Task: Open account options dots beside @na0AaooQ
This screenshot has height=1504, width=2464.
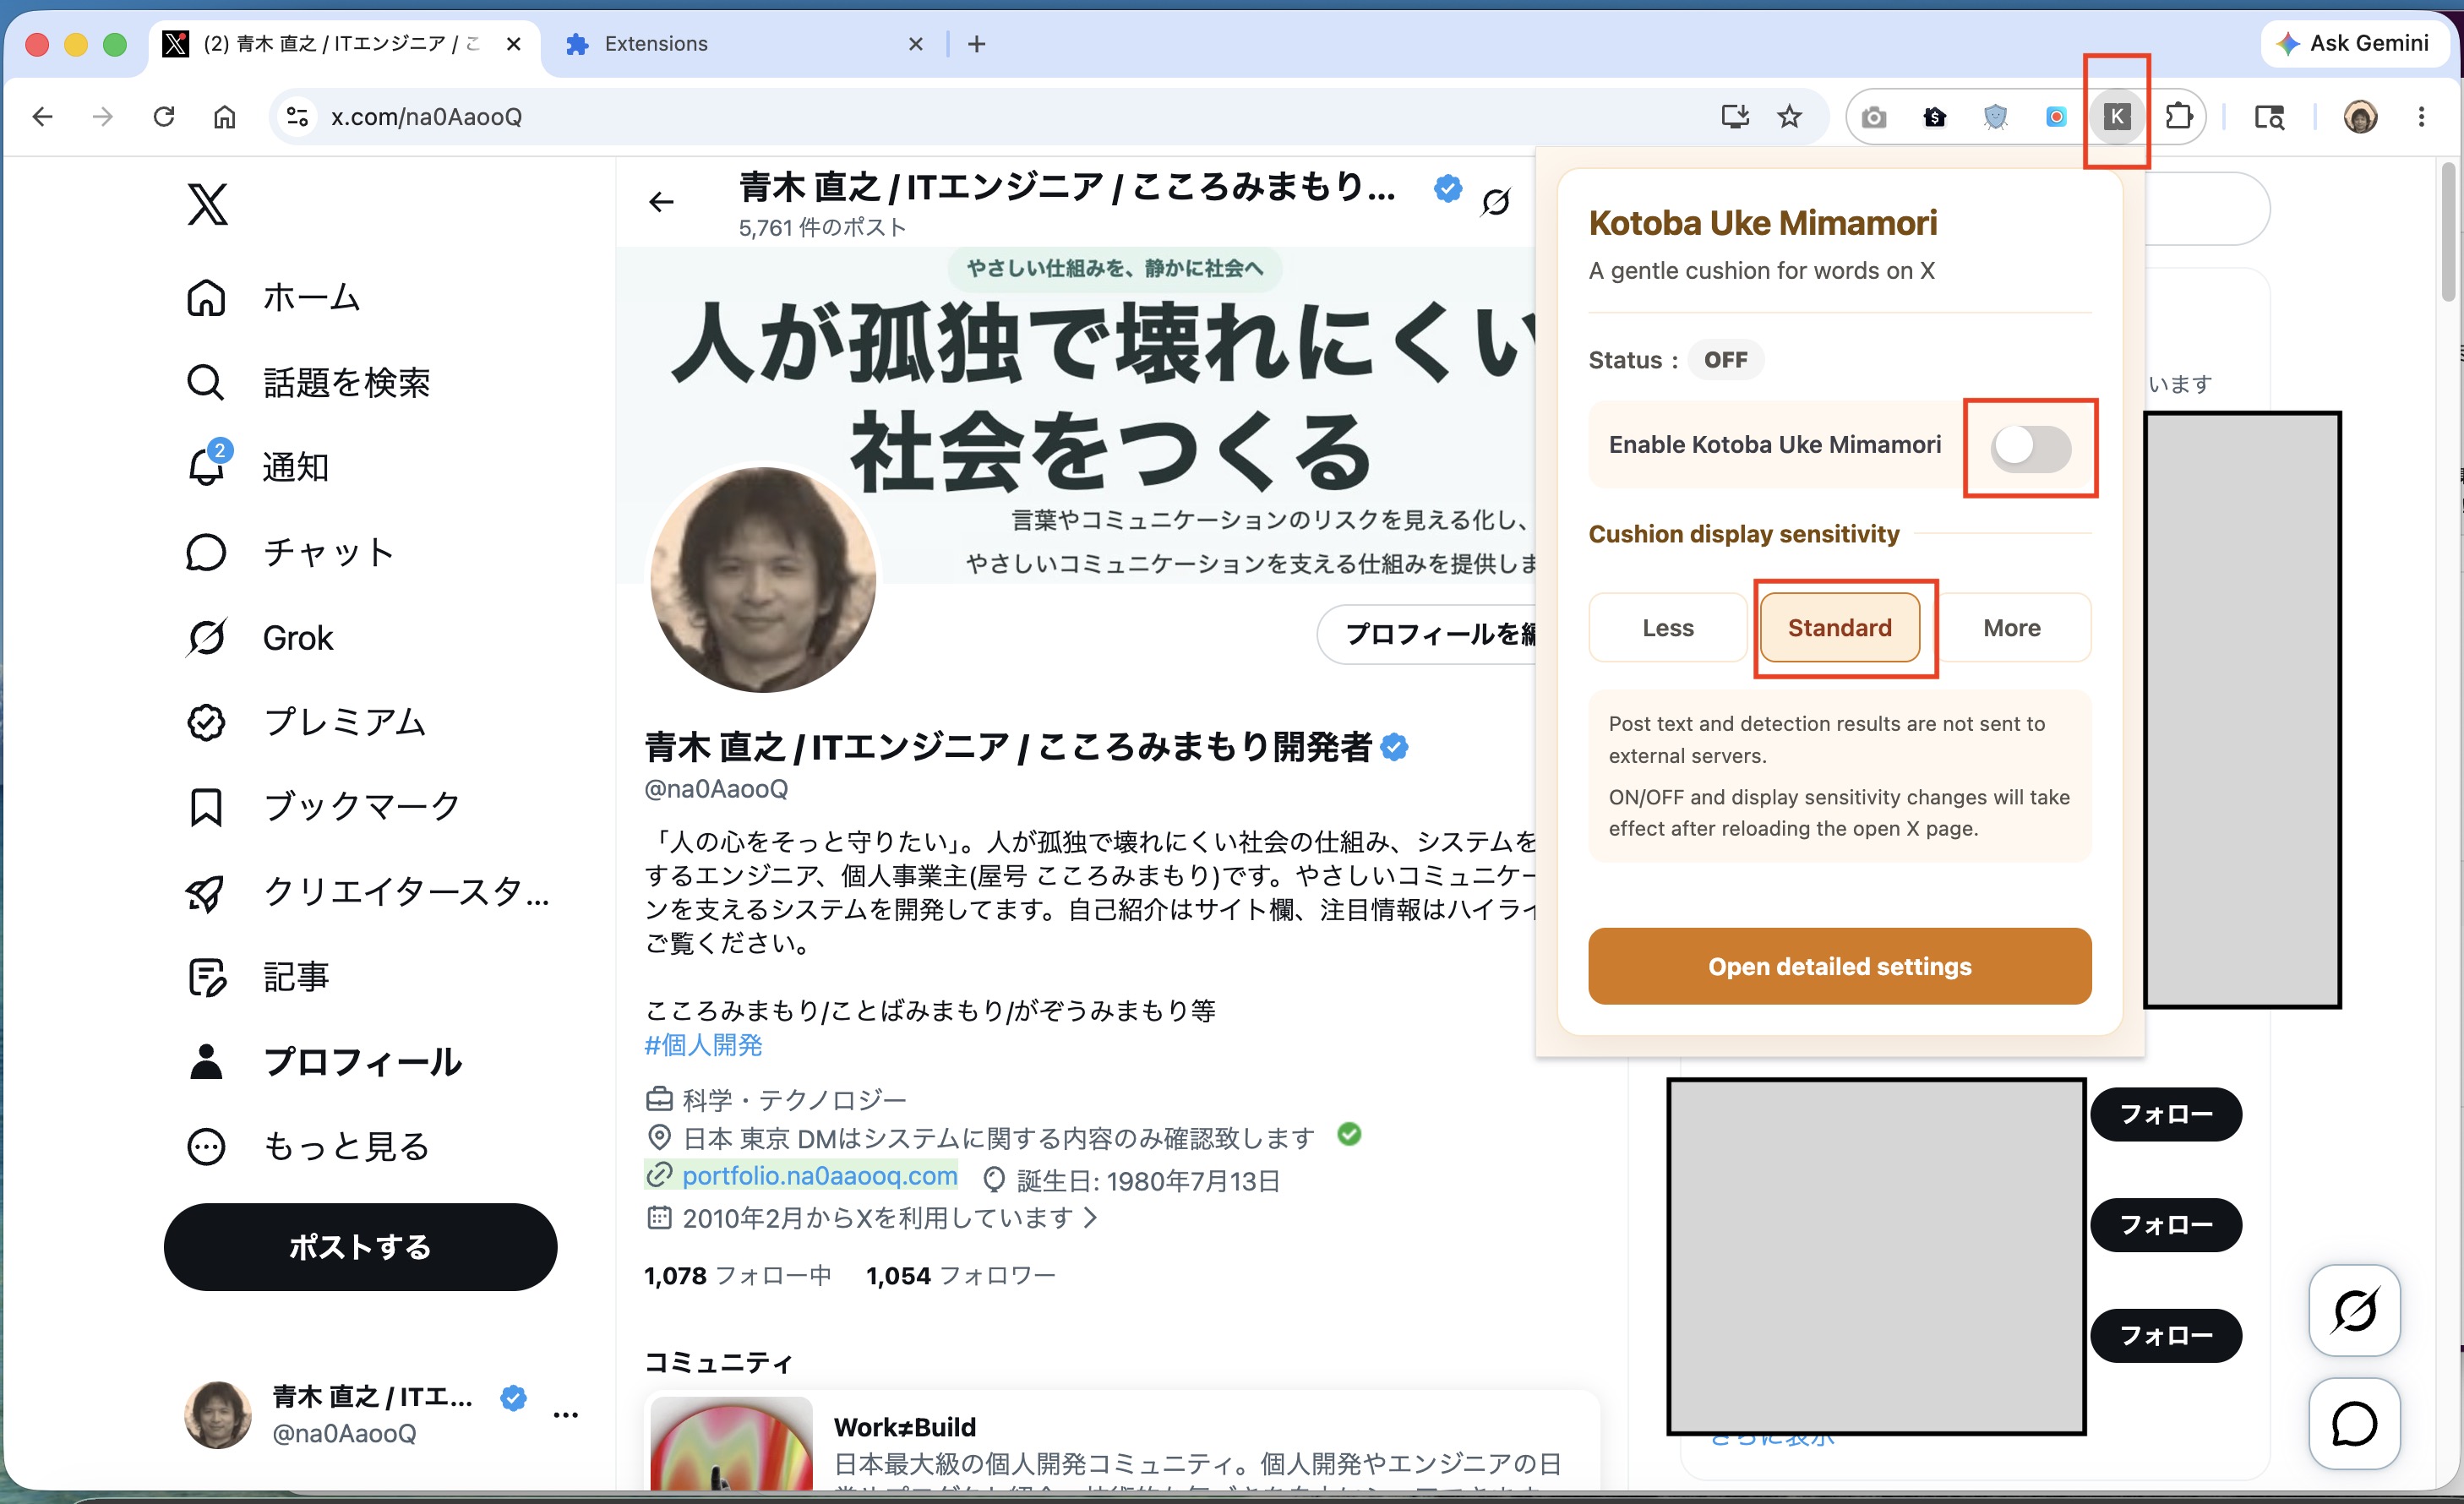Action: click(x=566, y=1414)
